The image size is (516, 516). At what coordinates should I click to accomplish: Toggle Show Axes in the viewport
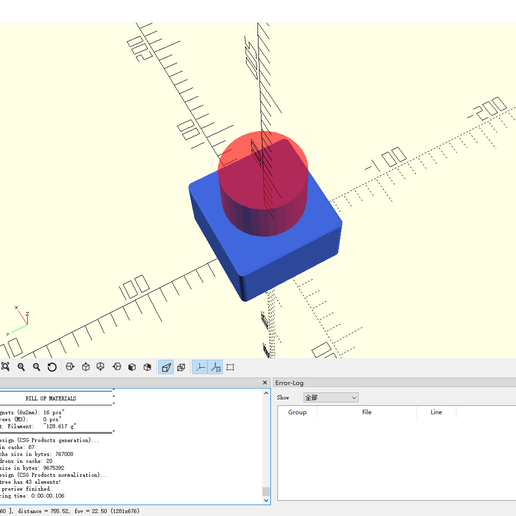pos(200,367)
